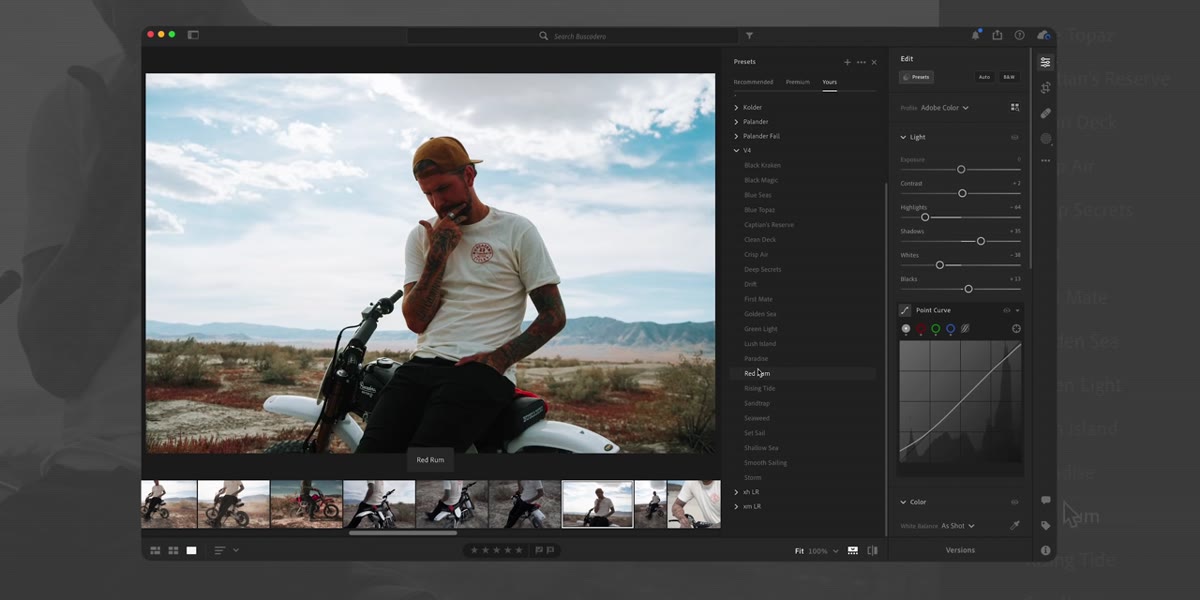Click the filter funnel icon
The image size is (1200, 600).
(750, 36)
